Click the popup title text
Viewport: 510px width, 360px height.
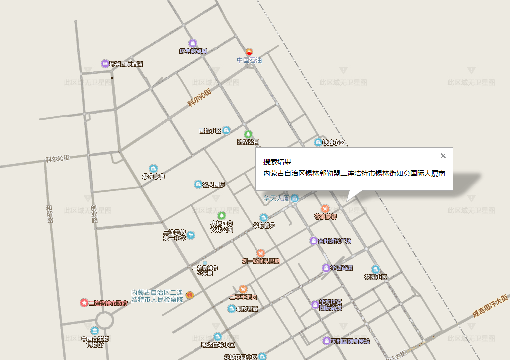pyautogui.click(x=277, y=162)
